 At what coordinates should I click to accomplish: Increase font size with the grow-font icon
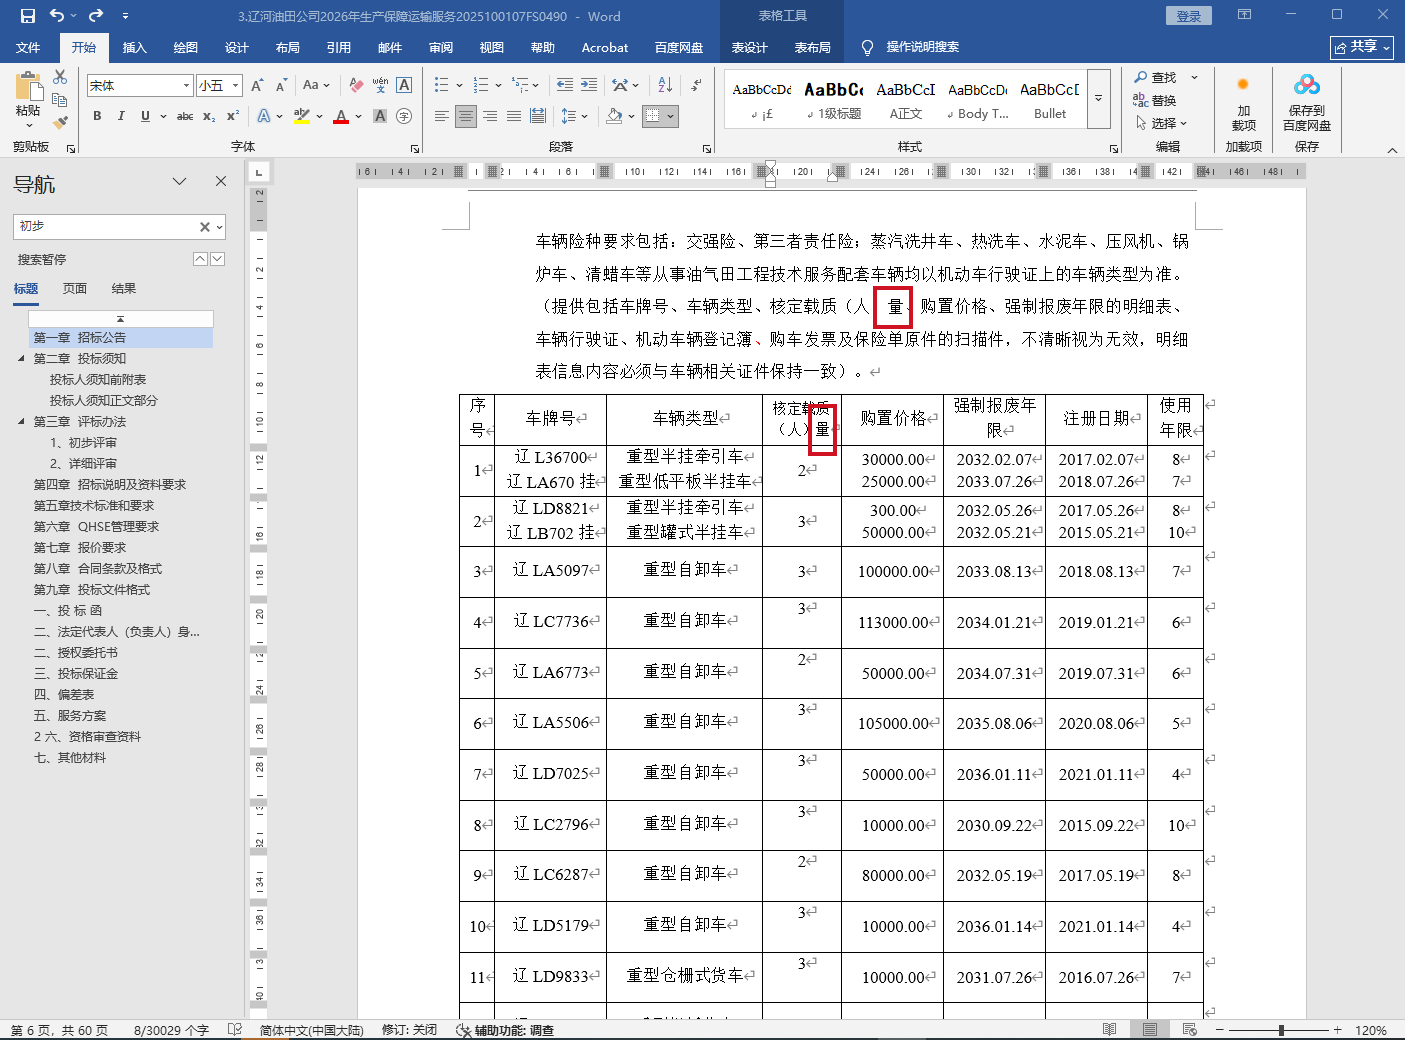pos(258,86)
